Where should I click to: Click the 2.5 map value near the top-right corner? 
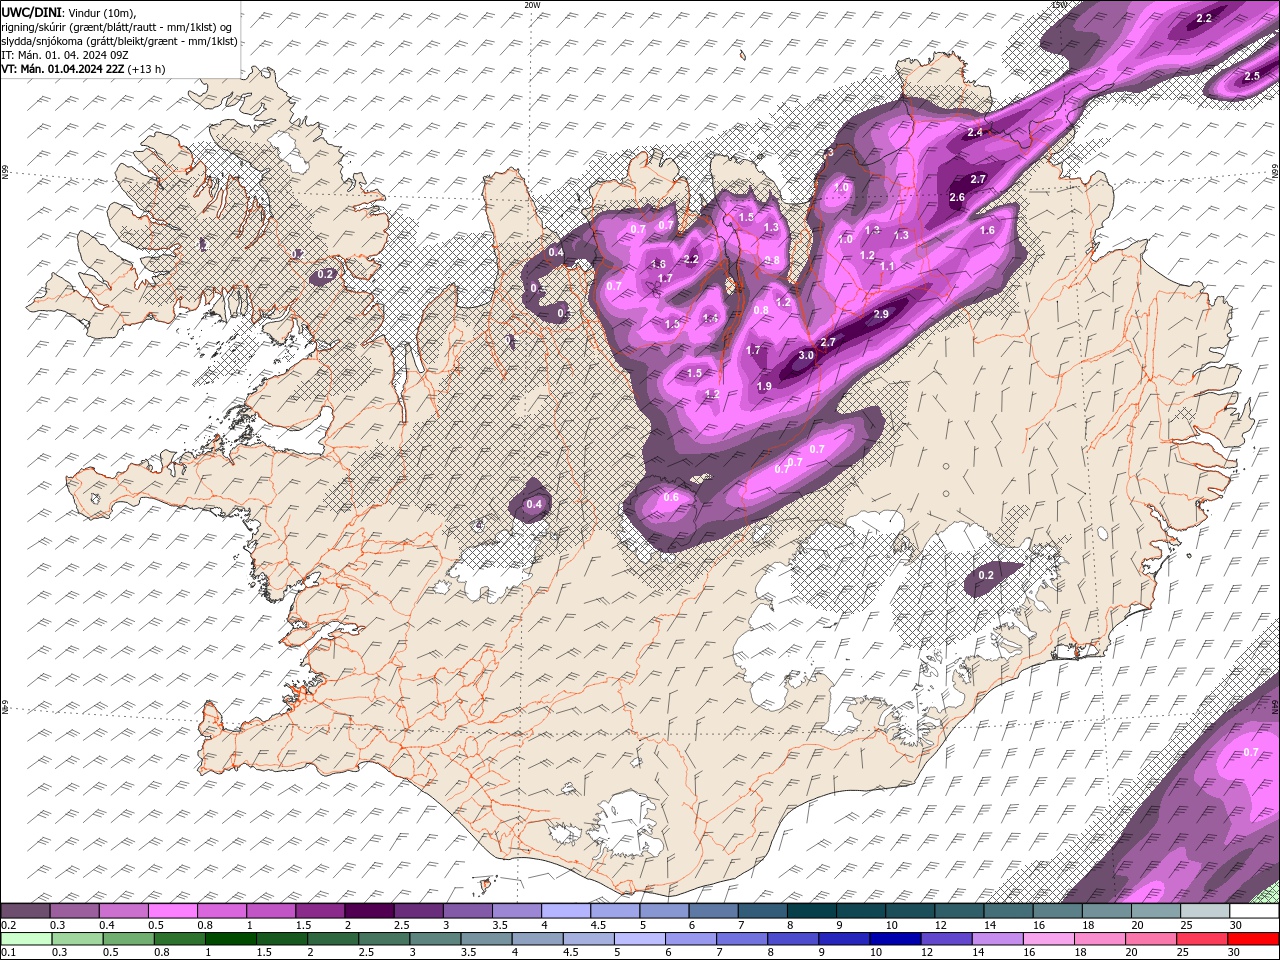pyautogui.click(x=1252, y=76)
